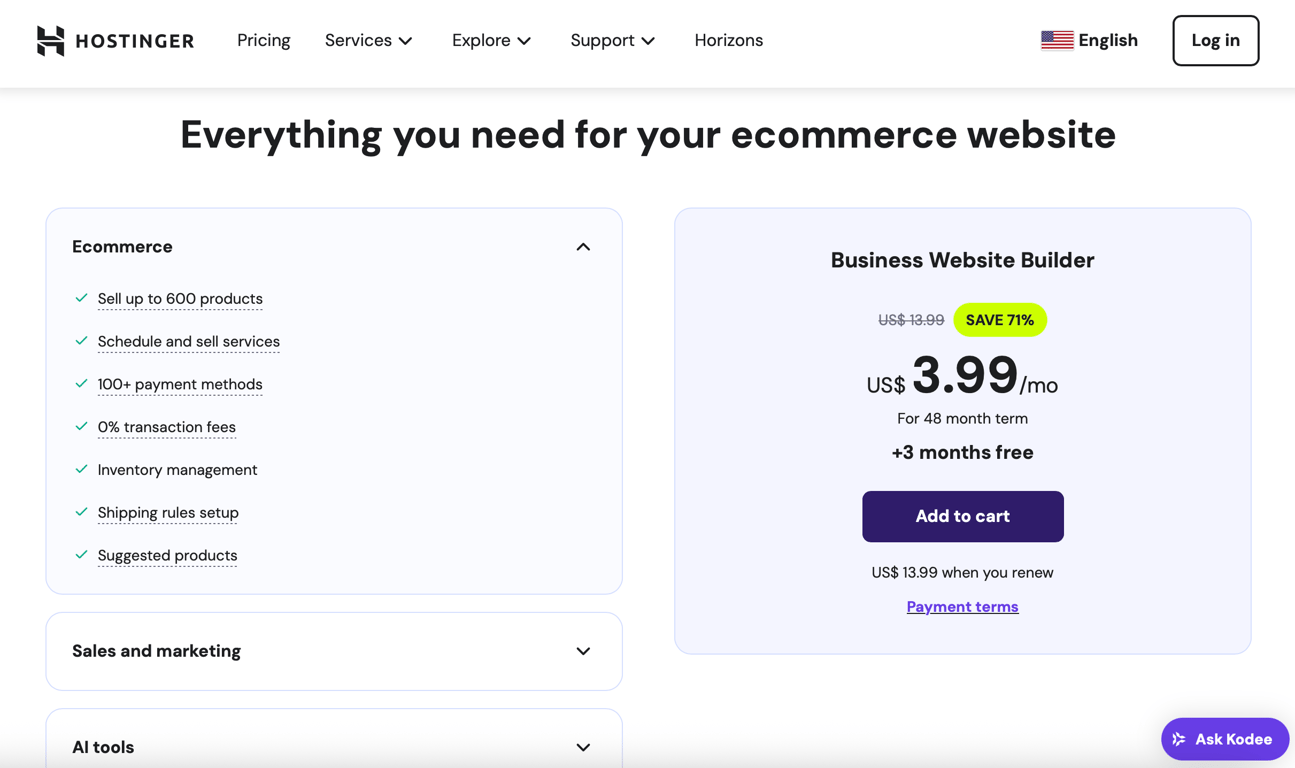Viewport: 1295px width, 768px height.
Task: Open the Explore dropdown menu
Action: (x=491, y=40)
